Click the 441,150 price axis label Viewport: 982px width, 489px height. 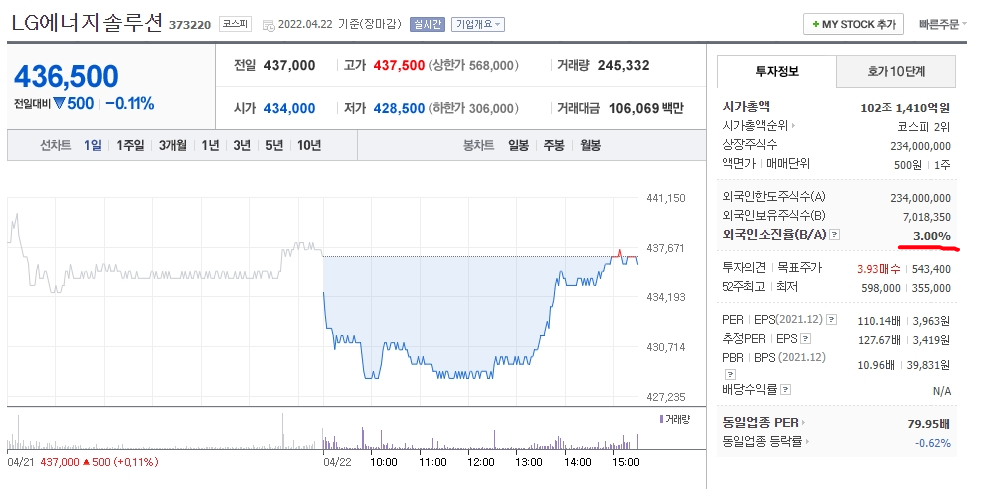[666, 198]
